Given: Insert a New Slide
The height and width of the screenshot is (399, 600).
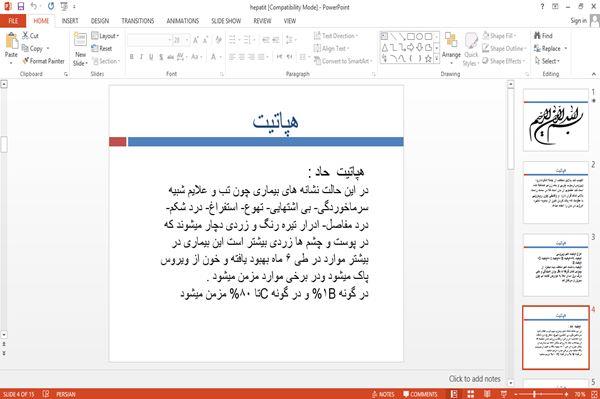Looking at the screenshot, I should [80, 49].
